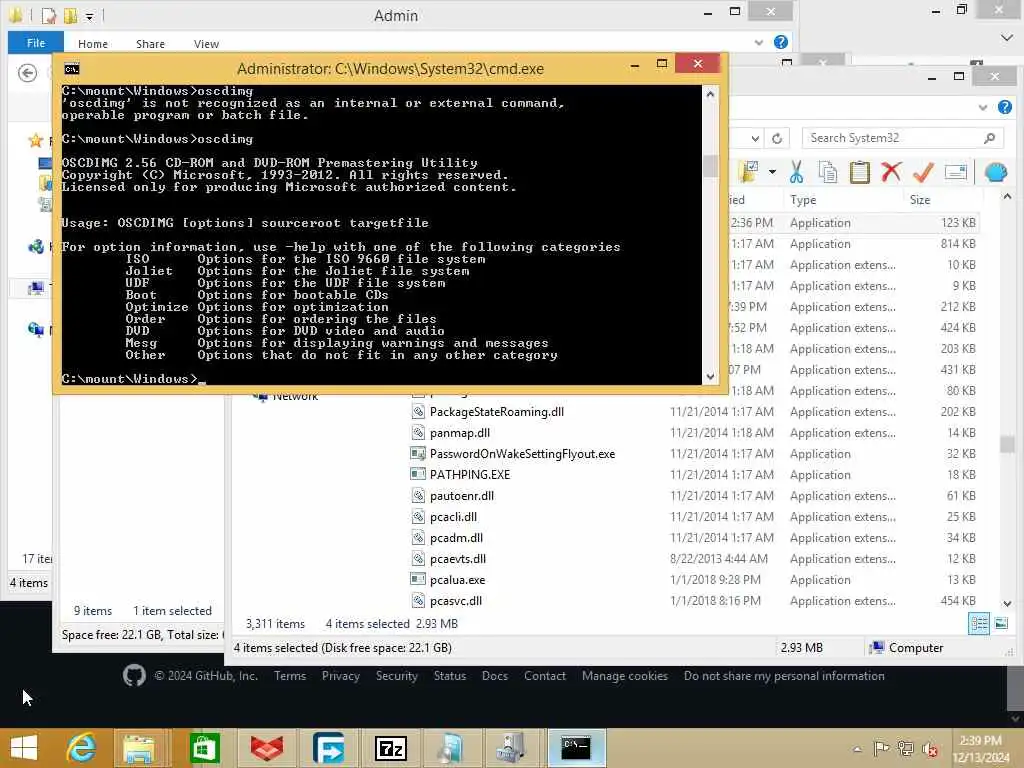
Task: Select PATHPING.EXE file
Action: click(470, 475)
